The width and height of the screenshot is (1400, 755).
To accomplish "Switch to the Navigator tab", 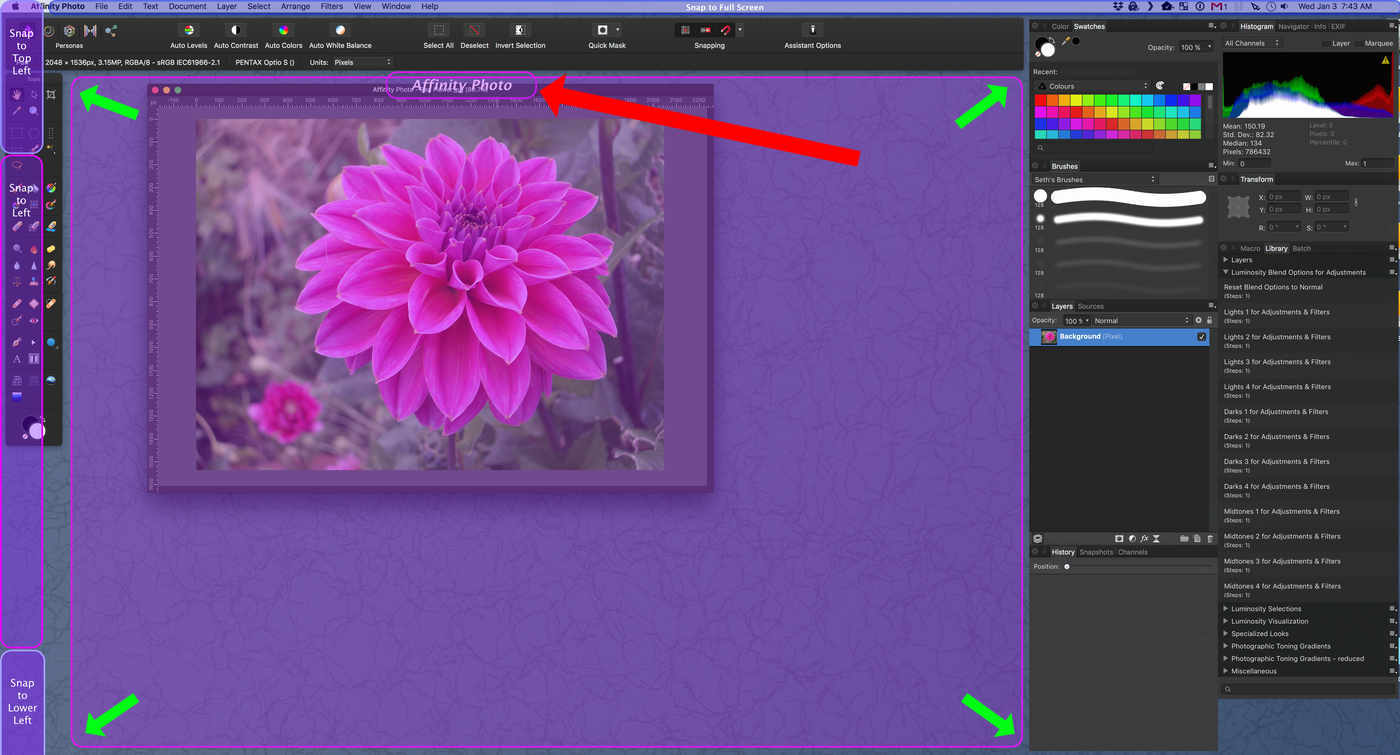I will pyautogui.click(x=1295, y=26).
